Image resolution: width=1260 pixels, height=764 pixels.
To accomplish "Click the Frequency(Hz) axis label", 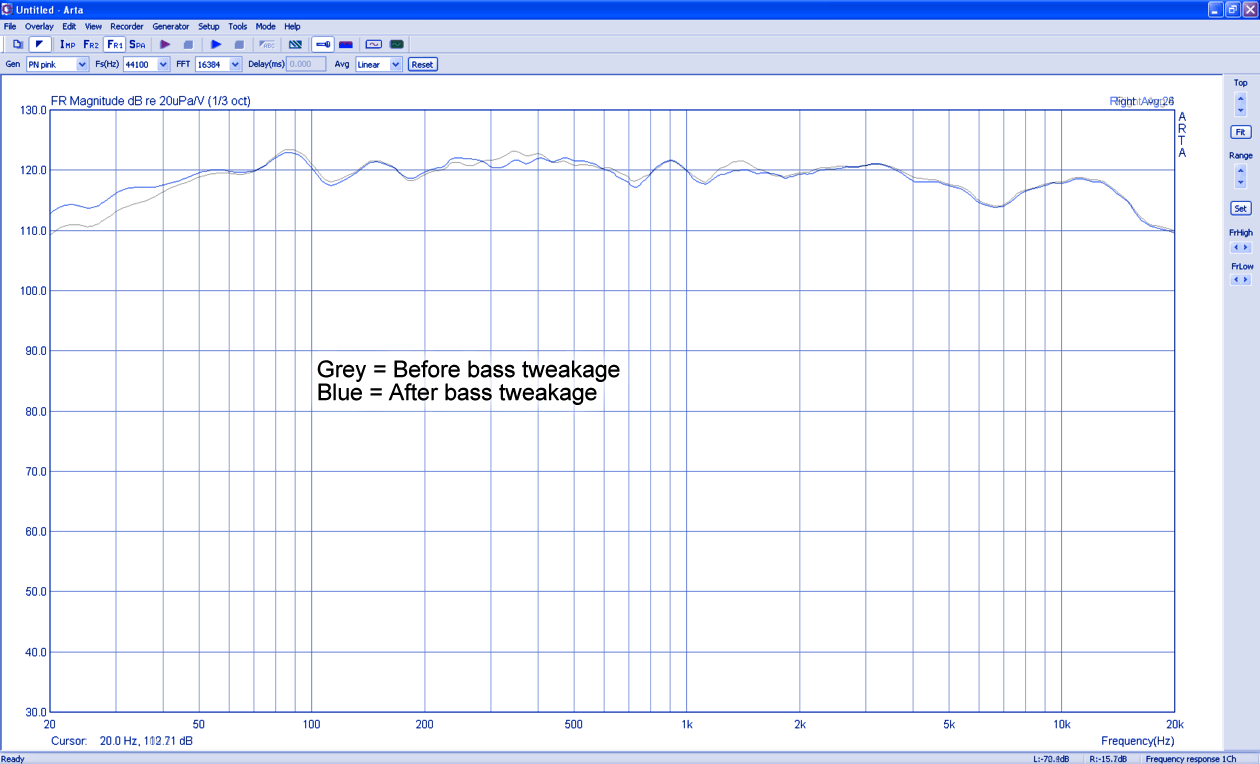I will [x=1137, y=741].
